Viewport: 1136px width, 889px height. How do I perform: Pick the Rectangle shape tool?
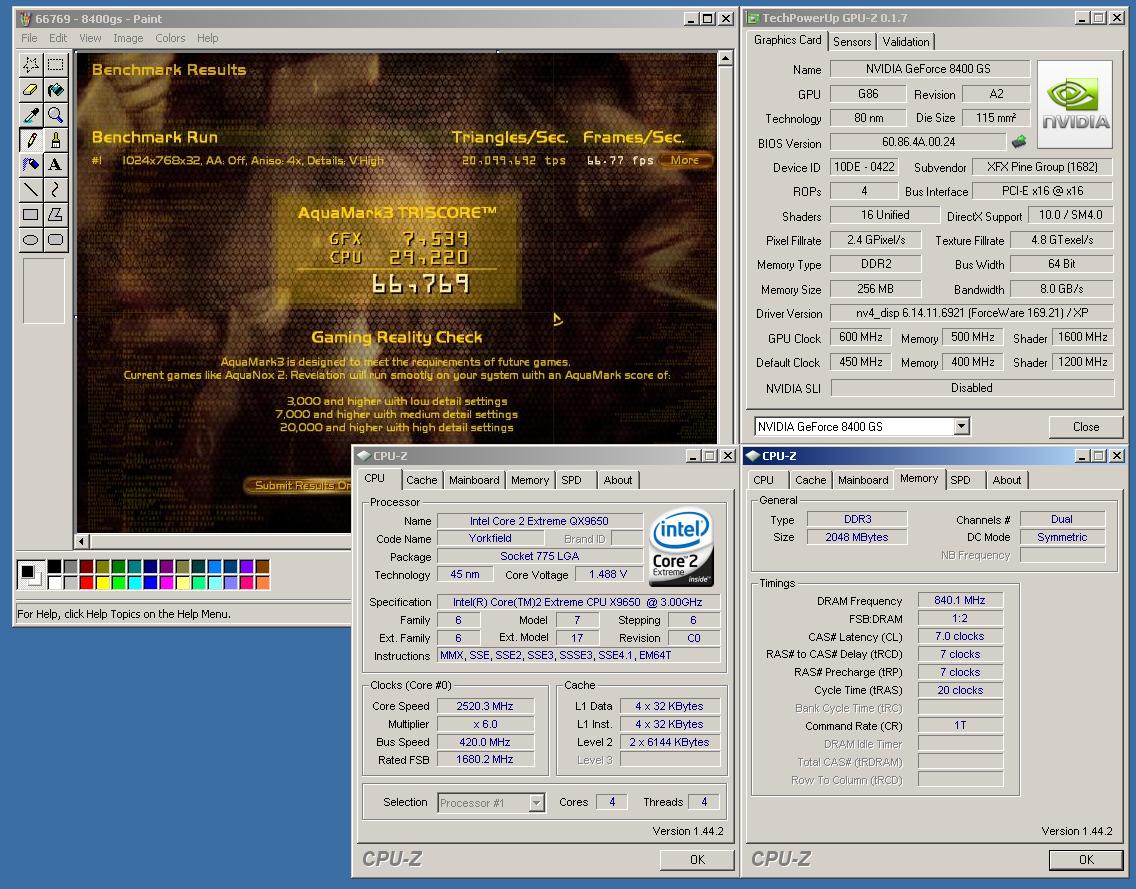pyautogui.click(x=30, y=214)
